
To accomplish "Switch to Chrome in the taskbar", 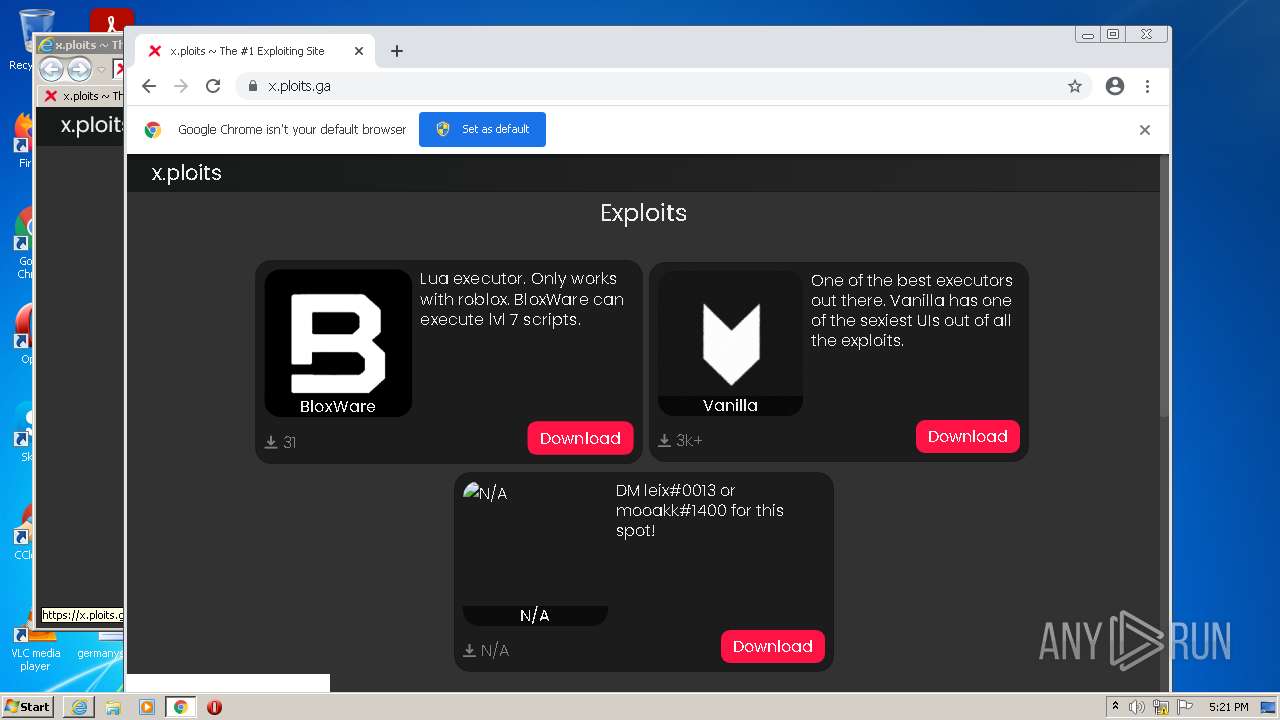I will coord(180,707).
